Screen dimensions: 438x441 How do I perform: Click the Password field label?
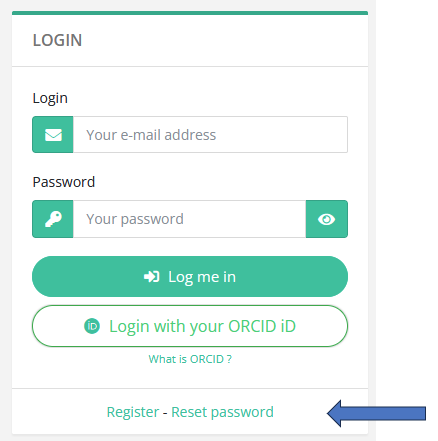point(64,182)
